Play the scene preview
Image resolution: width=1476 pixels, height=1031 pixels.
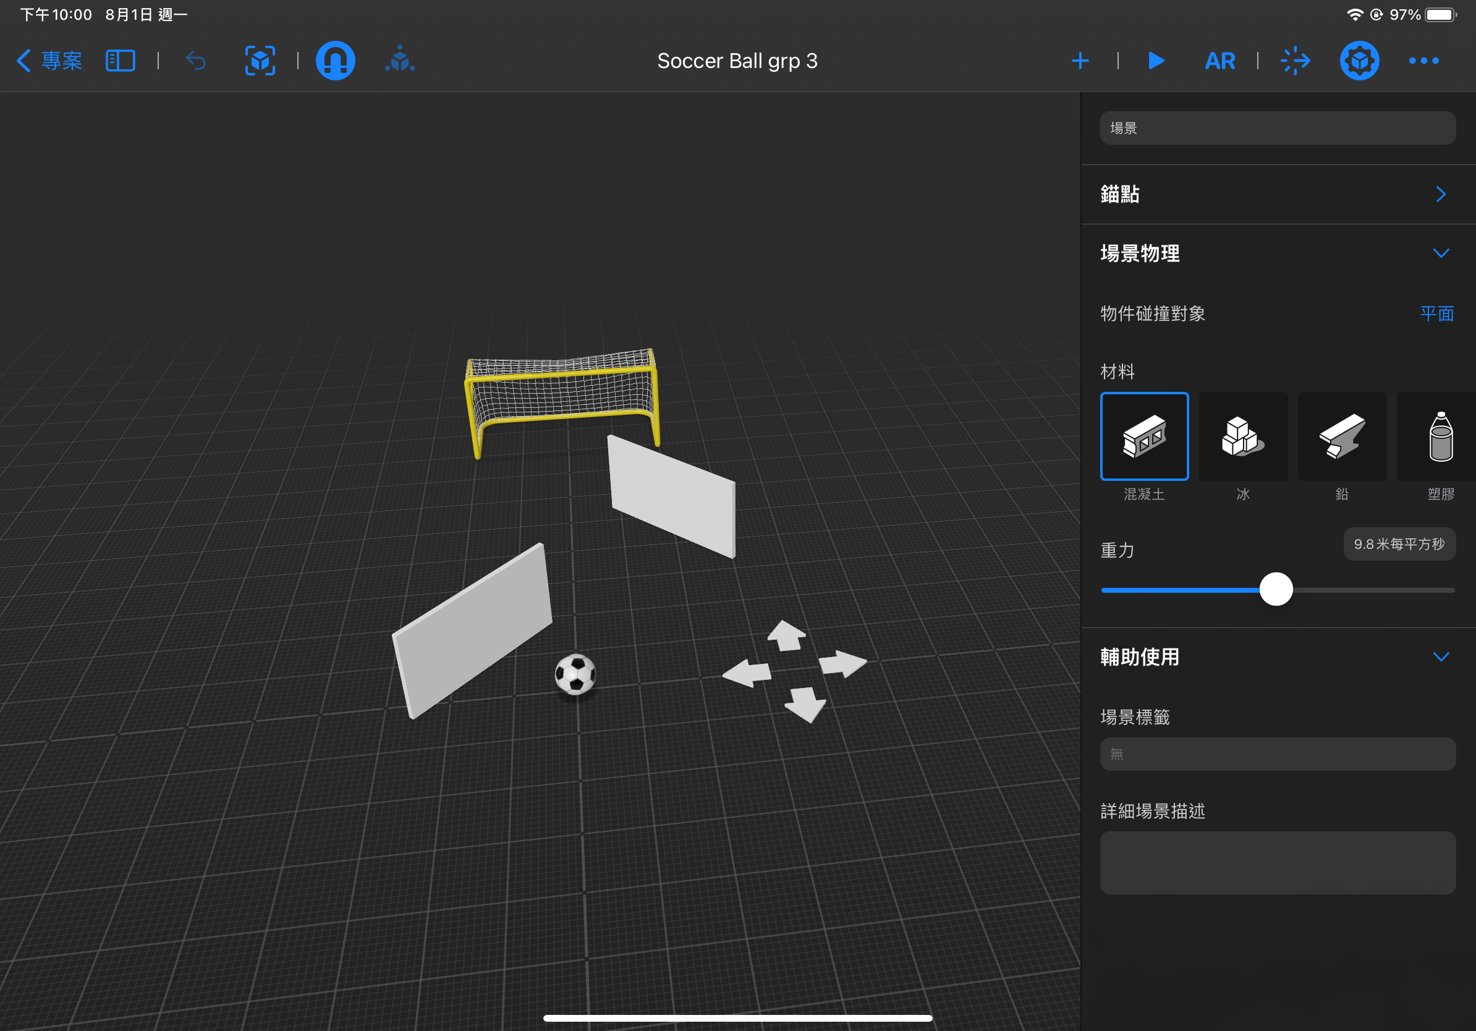click(1156, 61)
